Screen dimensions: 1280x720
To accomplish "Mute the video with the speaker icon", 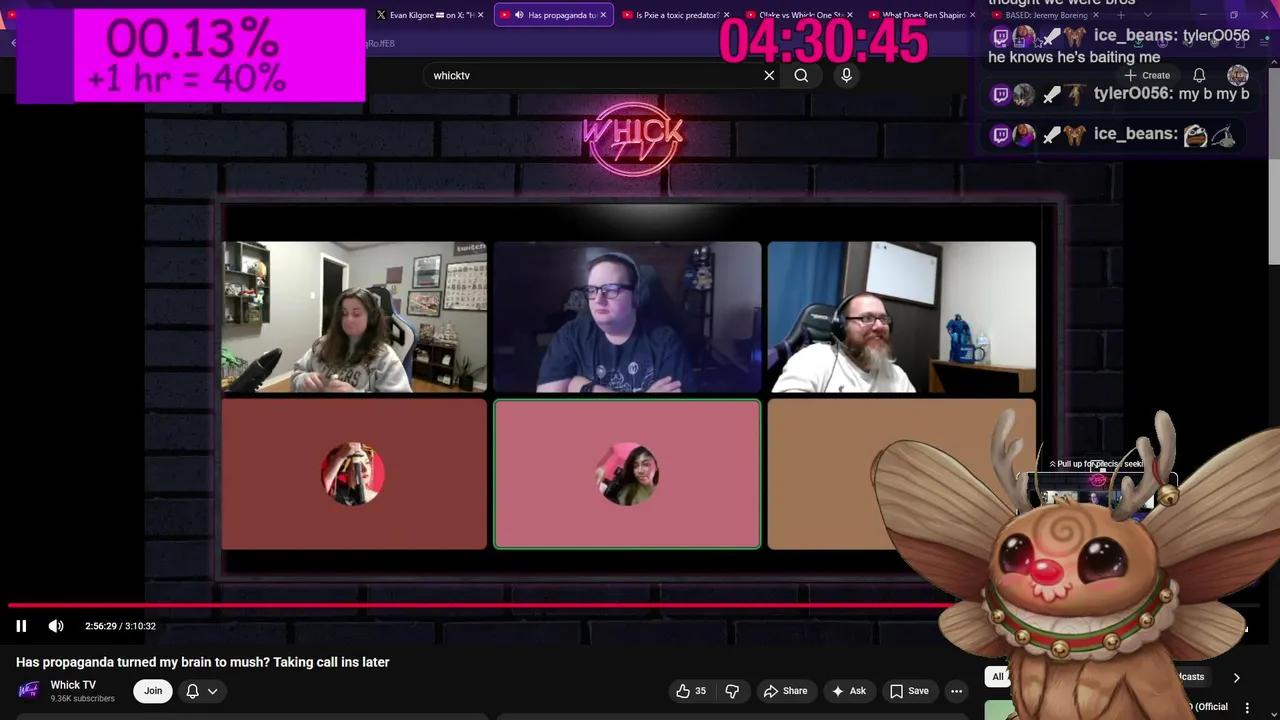I will point(56,626).
